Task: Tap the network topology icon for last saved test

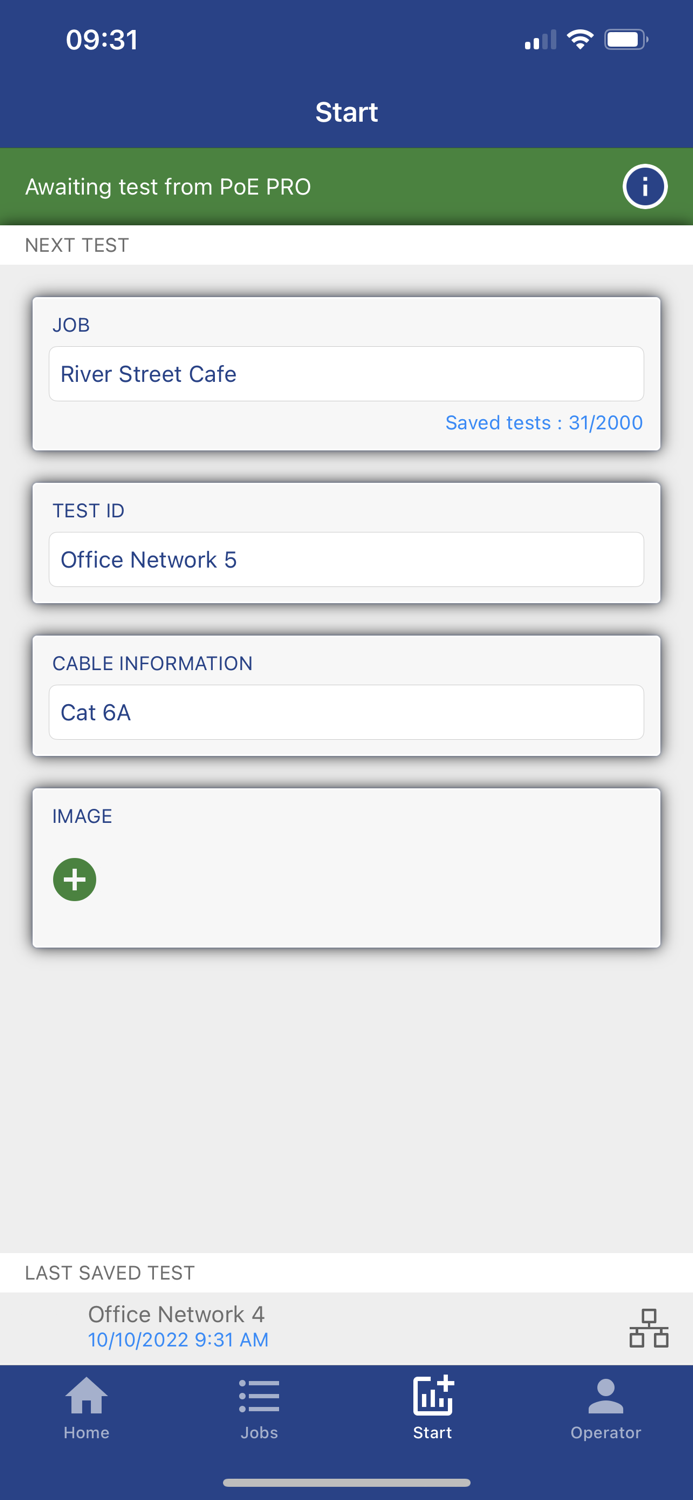Action: tap(650, 1329)
